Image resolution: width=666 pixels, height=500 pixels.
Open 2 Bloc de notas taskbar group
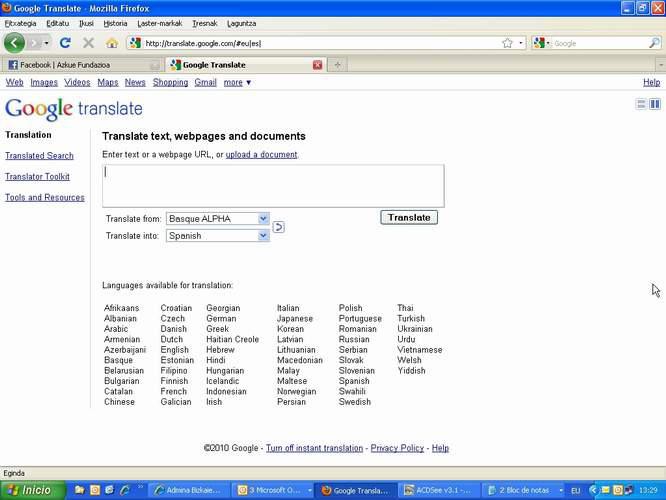click(x=525, y=490)
